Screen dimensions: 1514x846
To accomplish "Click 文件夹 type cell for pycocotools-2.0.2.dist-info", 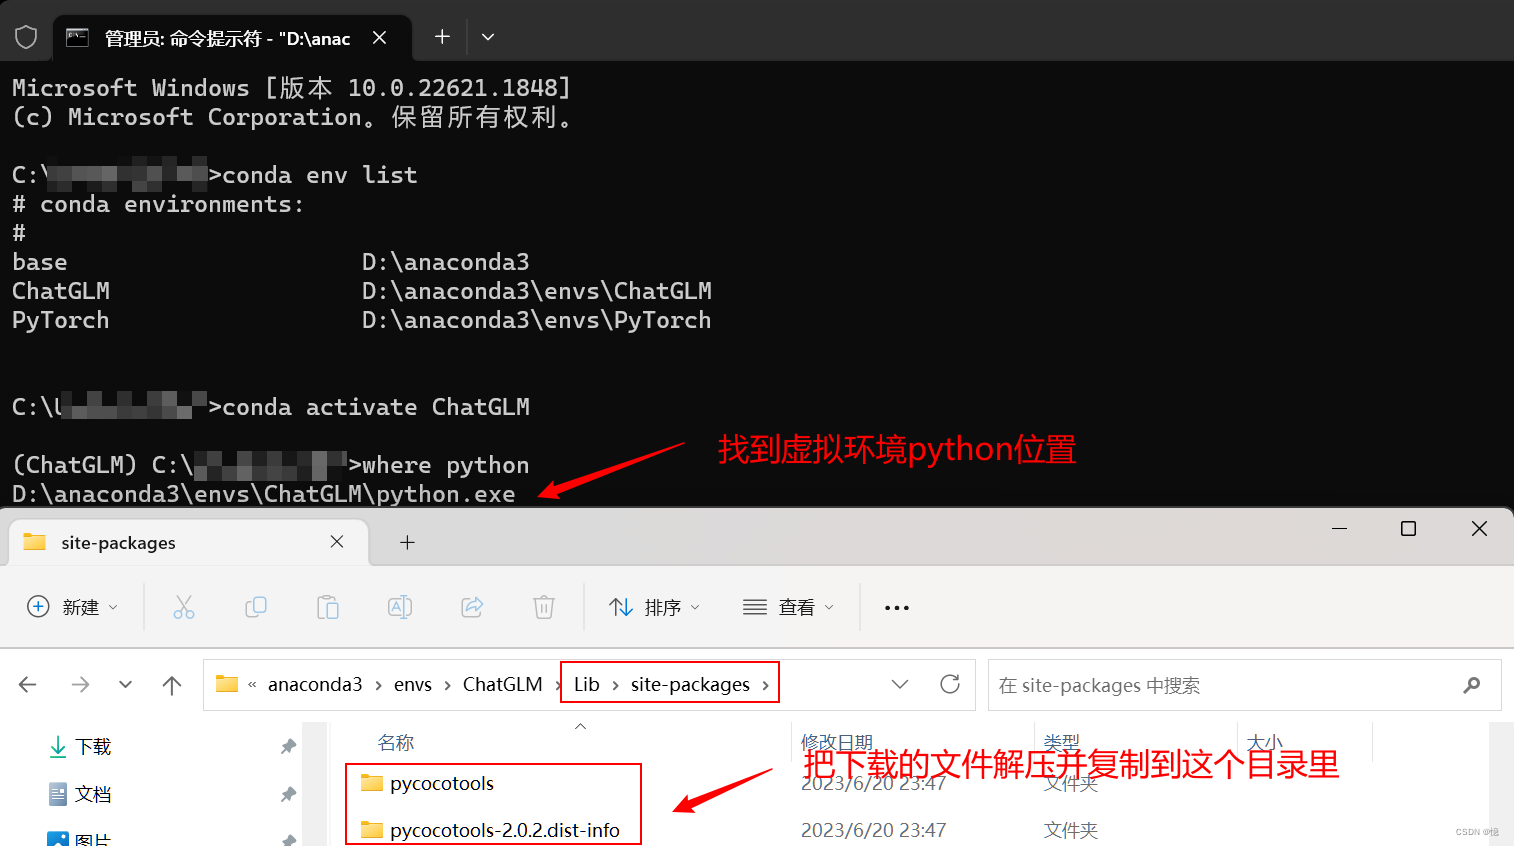I will [x=1071, y=830].
